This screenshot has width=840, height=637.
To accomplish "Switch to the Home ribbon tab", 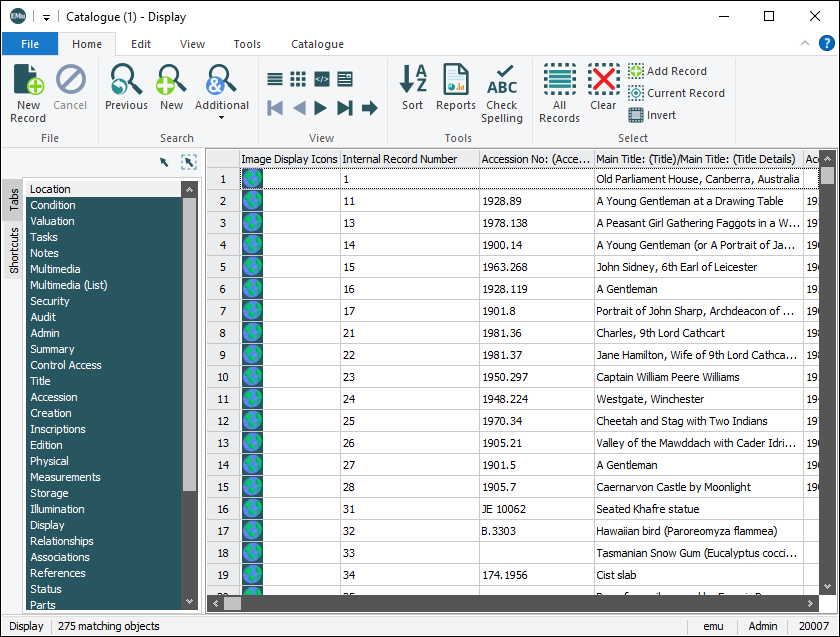I will pos(87,44).
